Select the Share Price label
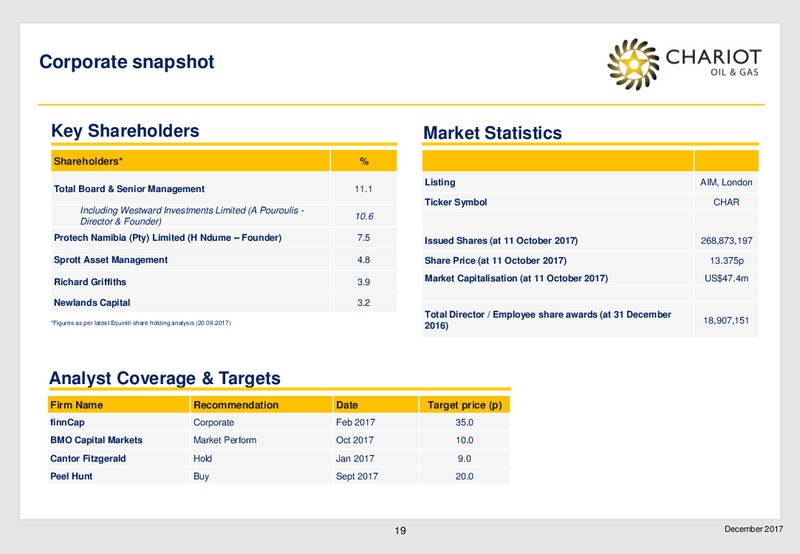 pos(495,260)
